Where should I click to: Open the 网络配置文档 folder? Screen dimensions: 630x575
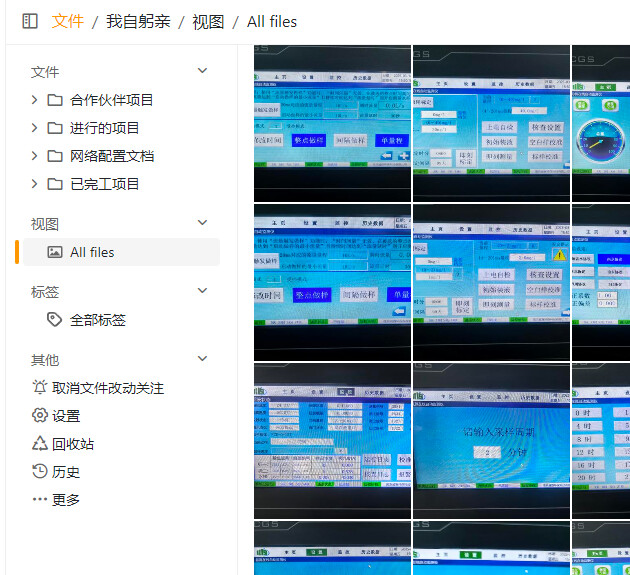click(112, 156)
